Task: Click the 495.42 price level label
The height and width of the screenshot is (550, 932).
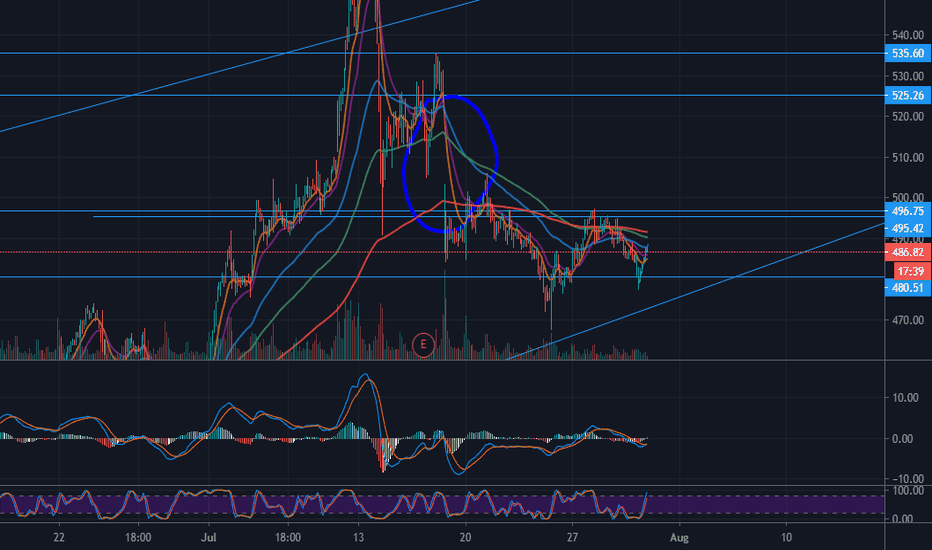Action: coord(908,228)
